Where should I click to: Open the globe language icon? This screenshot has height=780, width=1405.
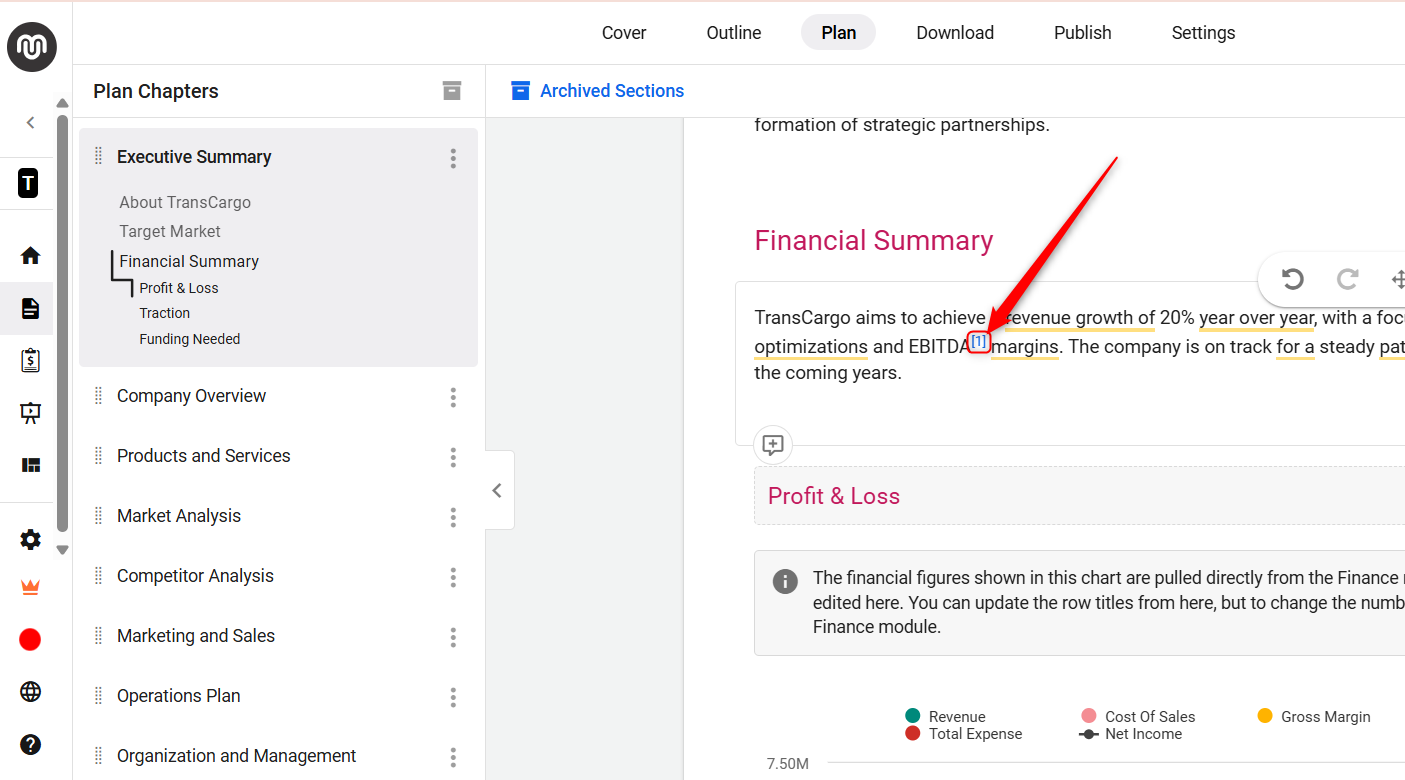30,691
